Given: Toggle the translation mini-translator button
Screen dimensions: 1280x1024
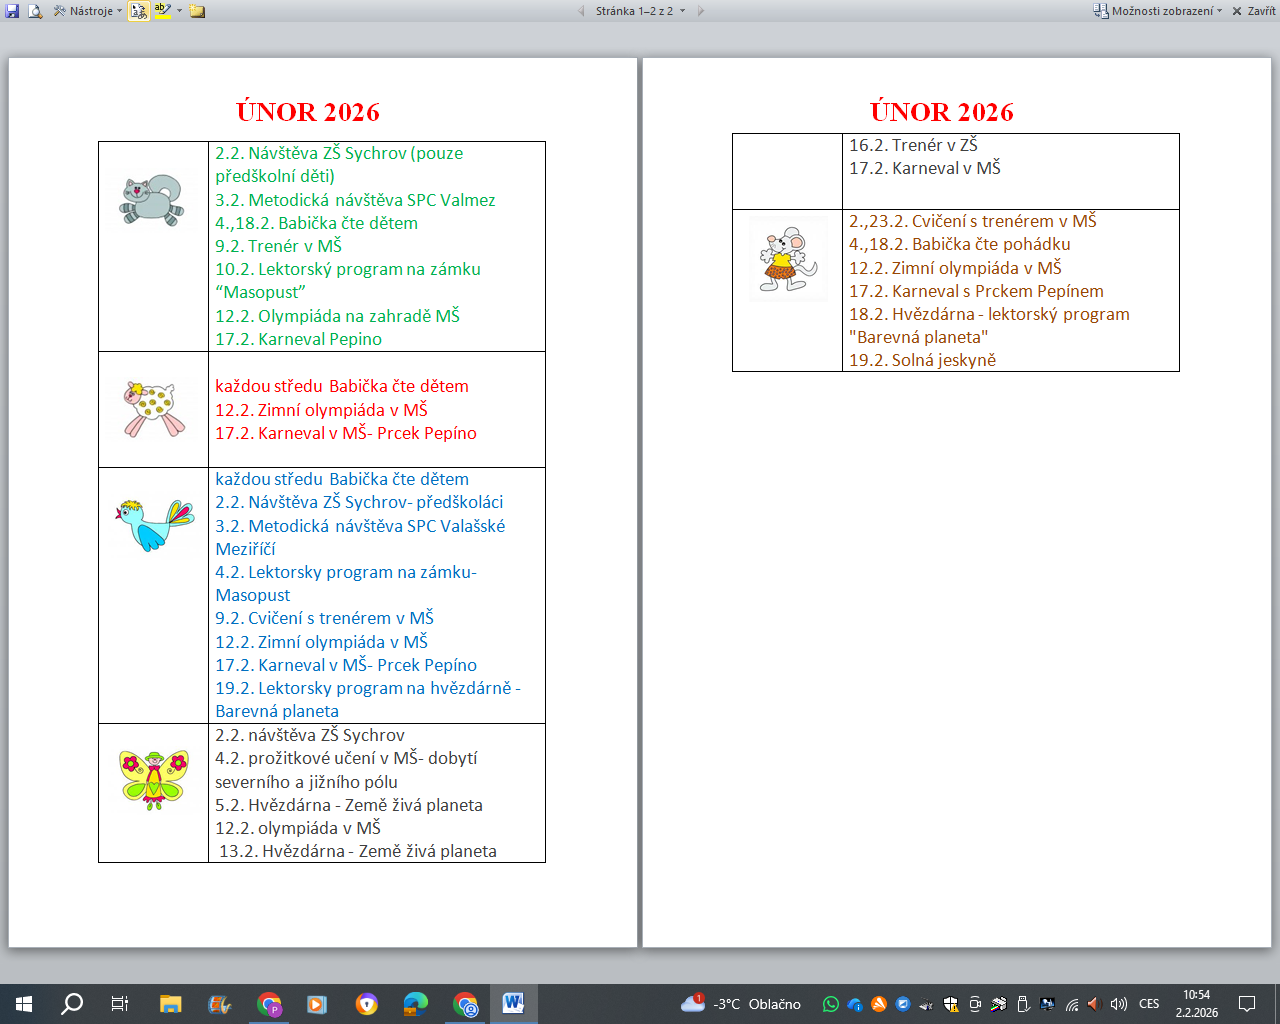Looking at the screenshot, I should pyautogui.click(x=139, y=11).
